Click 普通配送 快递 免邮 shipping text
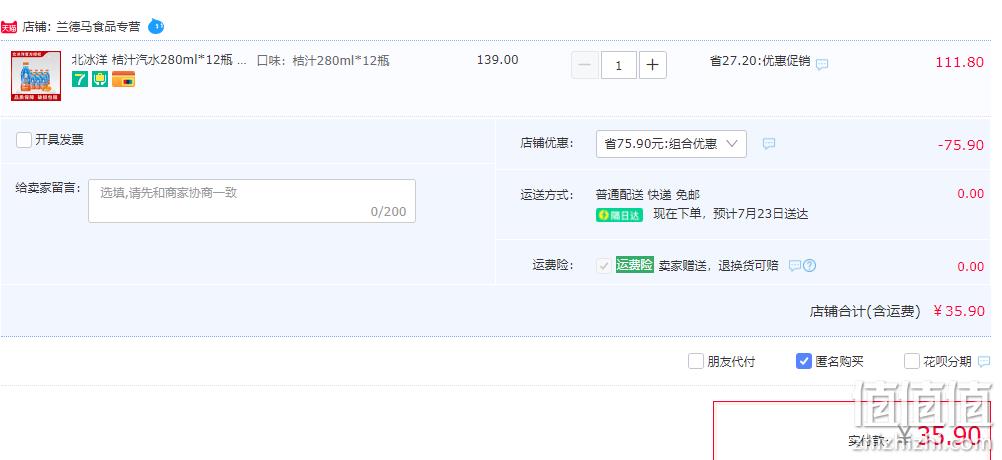 click(x=648, y=194)
